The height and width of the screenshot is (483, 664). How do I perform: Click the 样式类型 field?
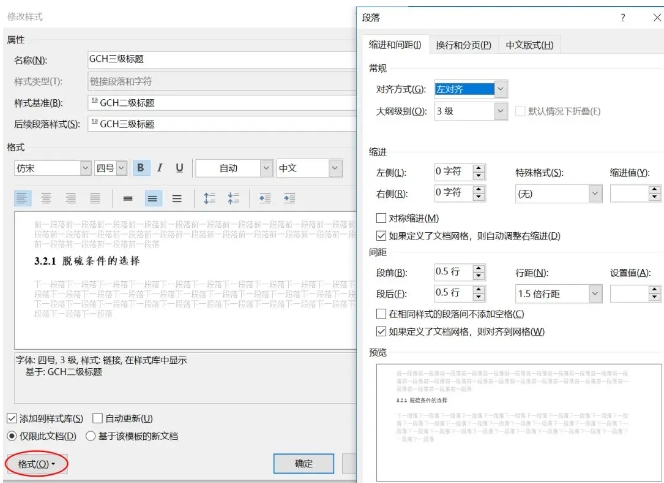pos(222,81)
